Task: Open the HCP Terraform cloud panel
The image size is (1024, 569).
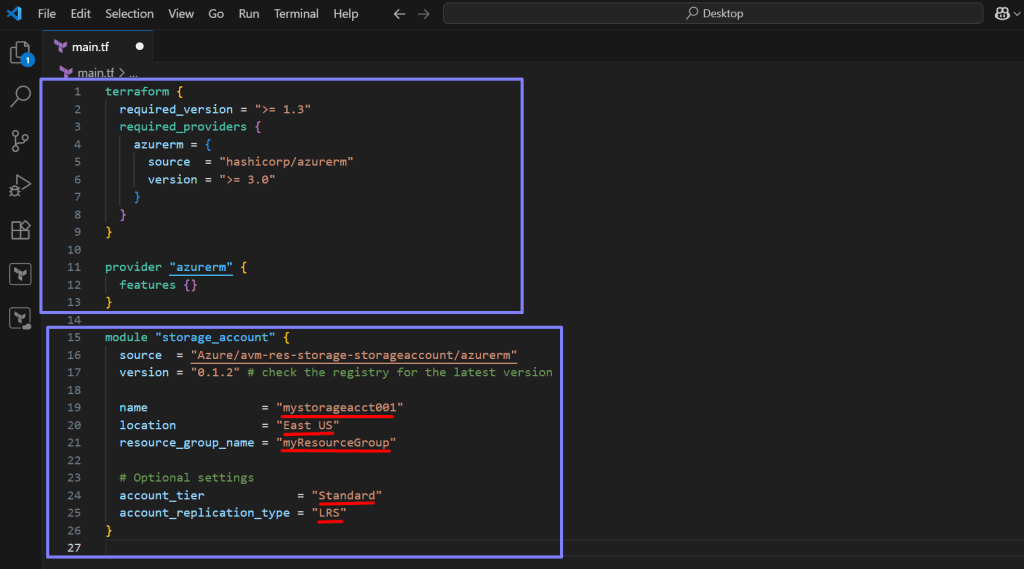Action: pos(20,318)
